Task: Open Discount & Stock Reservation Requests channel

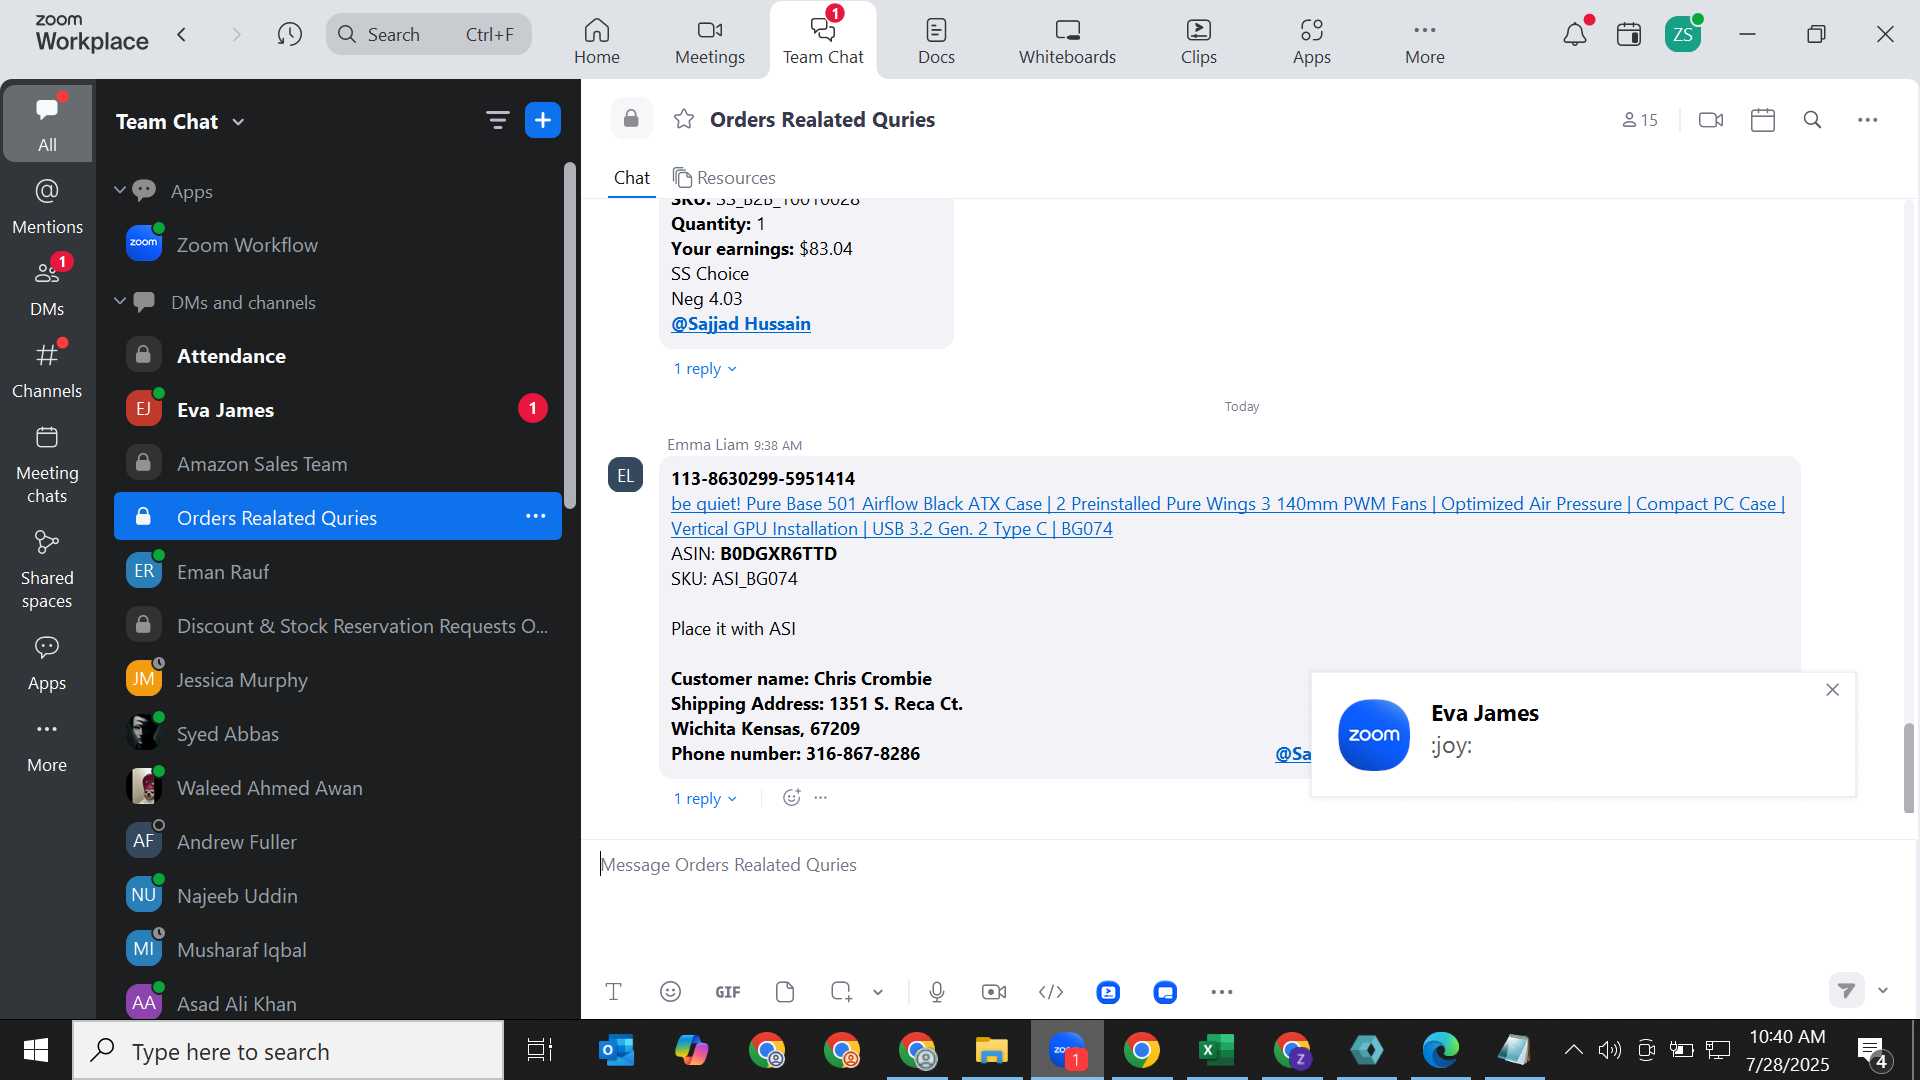Action: 338,626
